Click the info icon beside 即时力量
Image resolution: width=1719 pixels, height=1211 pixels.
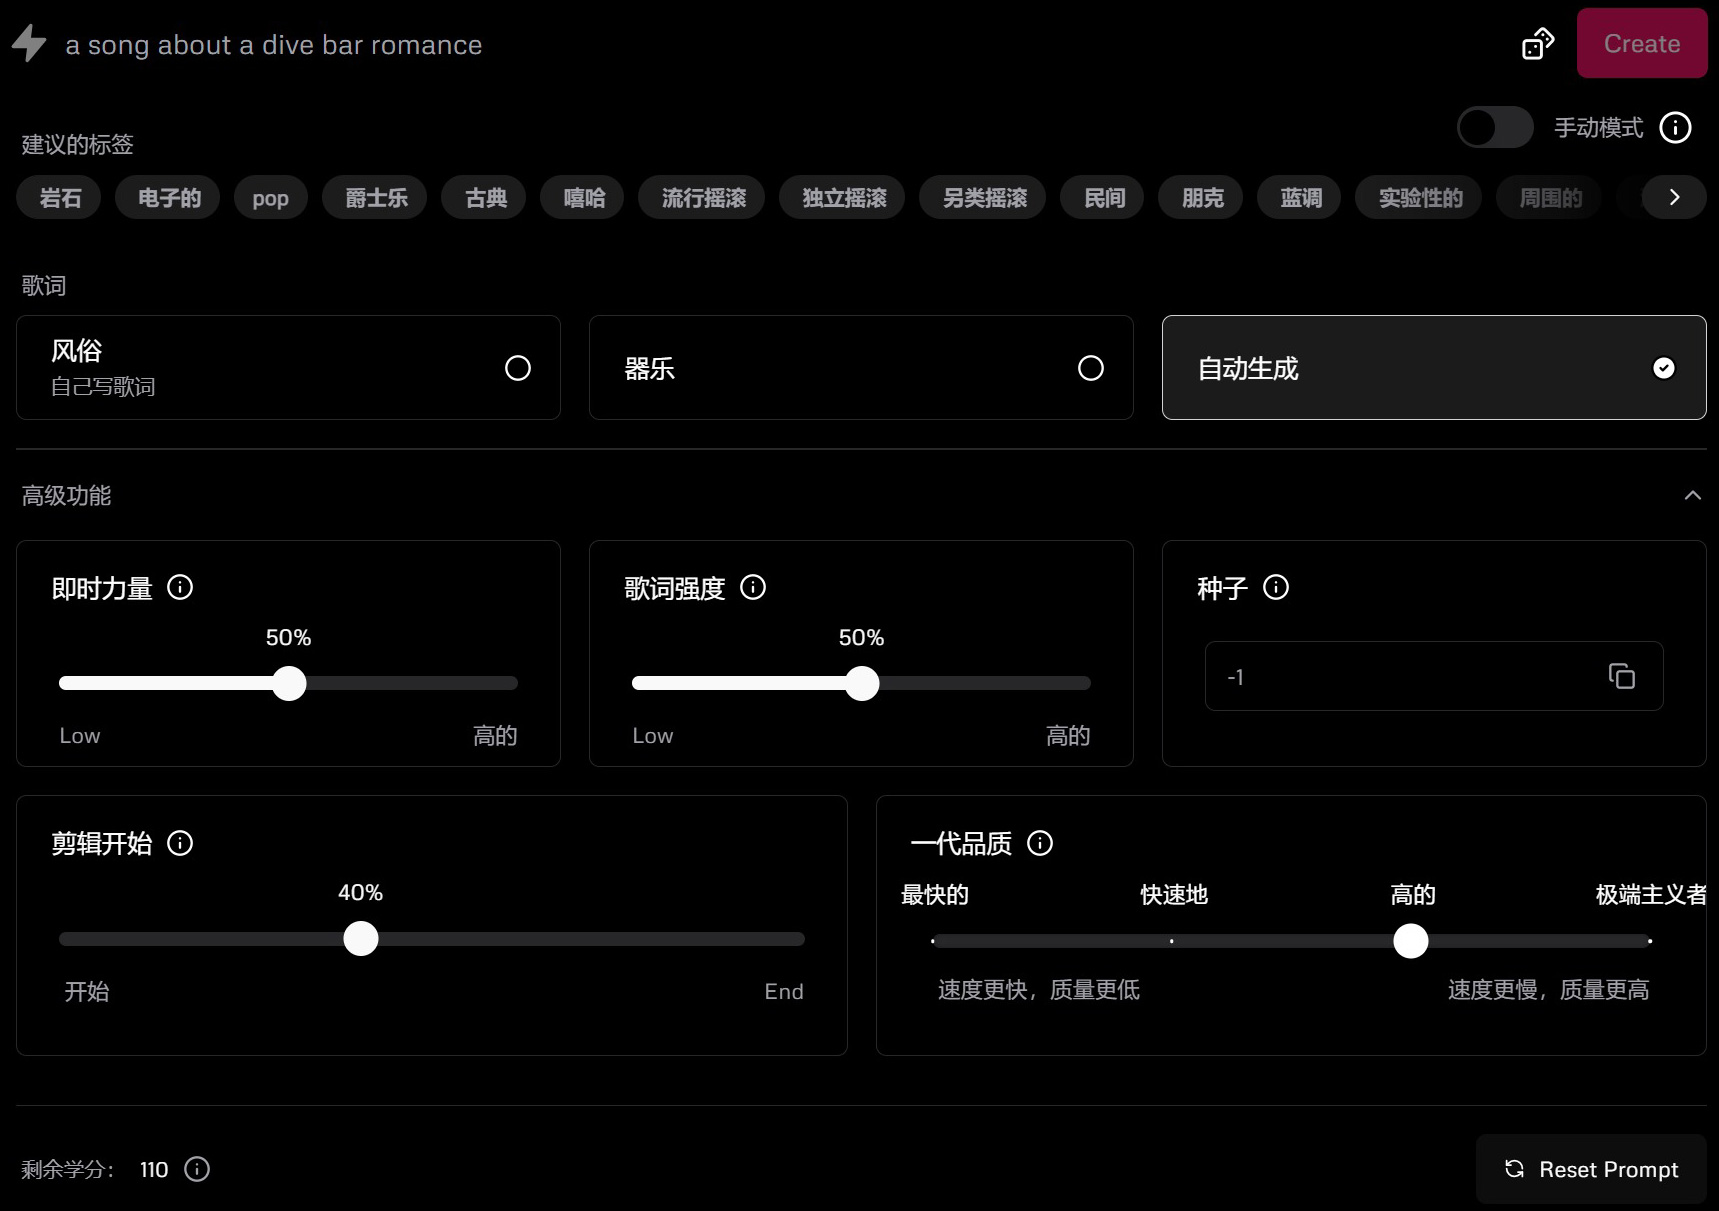[180, 588]
